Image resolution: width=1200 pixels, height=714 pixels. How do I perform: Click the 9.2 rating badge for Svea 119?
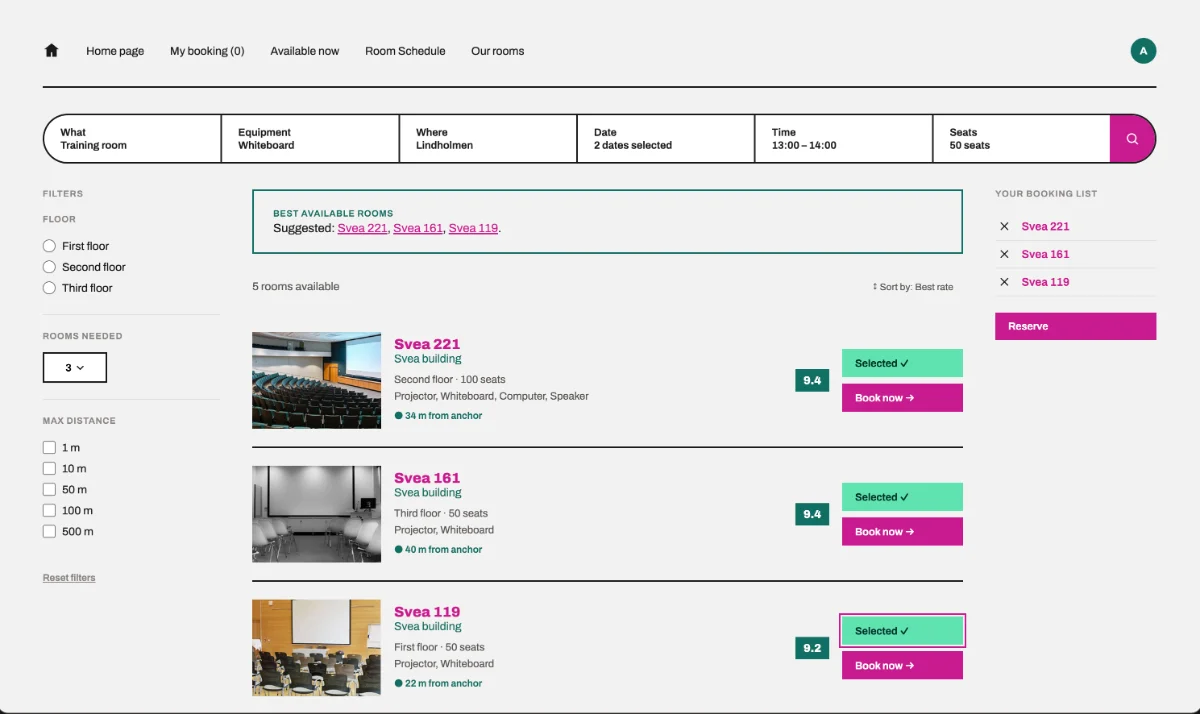point(812,648)
